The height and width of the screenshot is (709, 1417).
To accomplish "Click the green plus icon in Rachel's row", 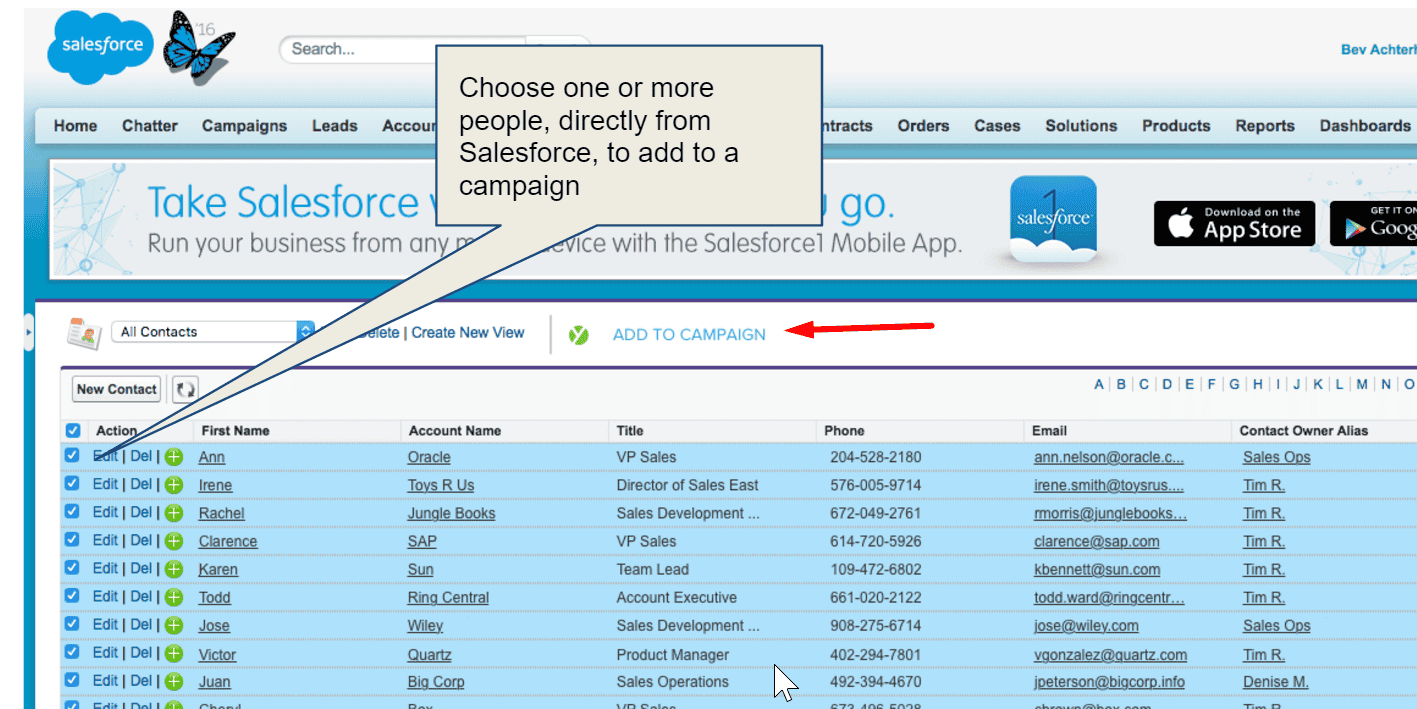I will coord(174,513).
